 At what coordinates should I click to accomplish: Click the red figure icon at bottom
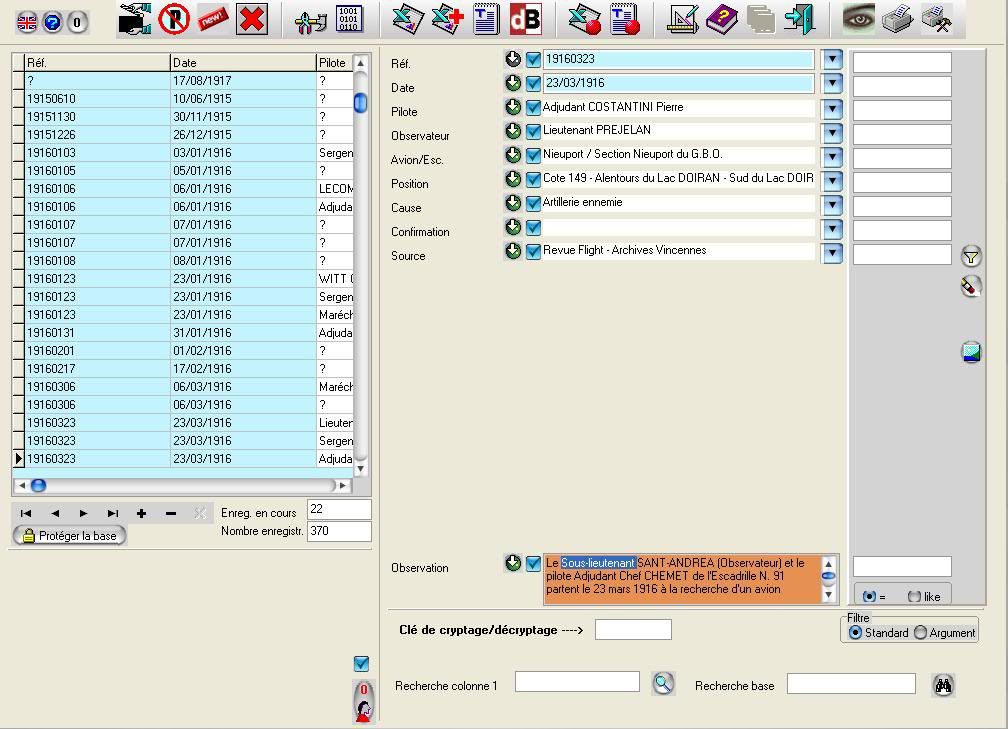pos(363,702)
